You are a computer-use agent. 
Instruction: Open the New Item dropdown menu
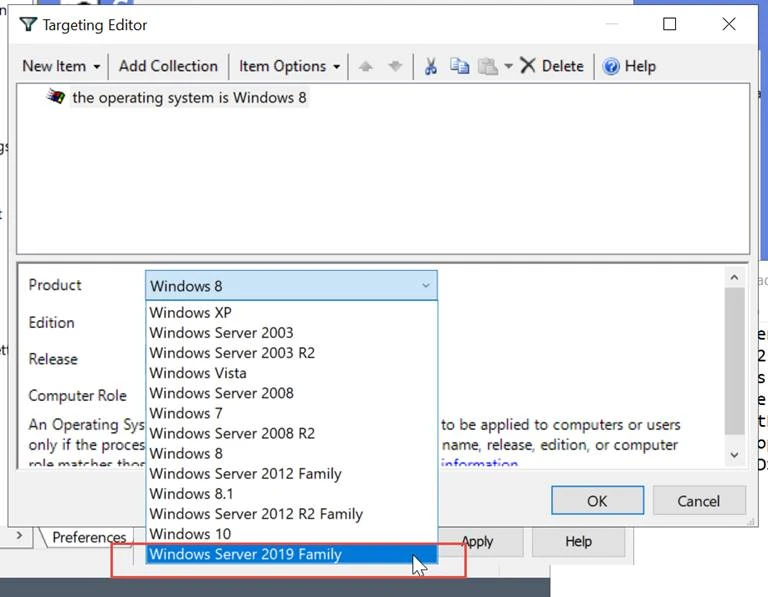coord(61,66)
